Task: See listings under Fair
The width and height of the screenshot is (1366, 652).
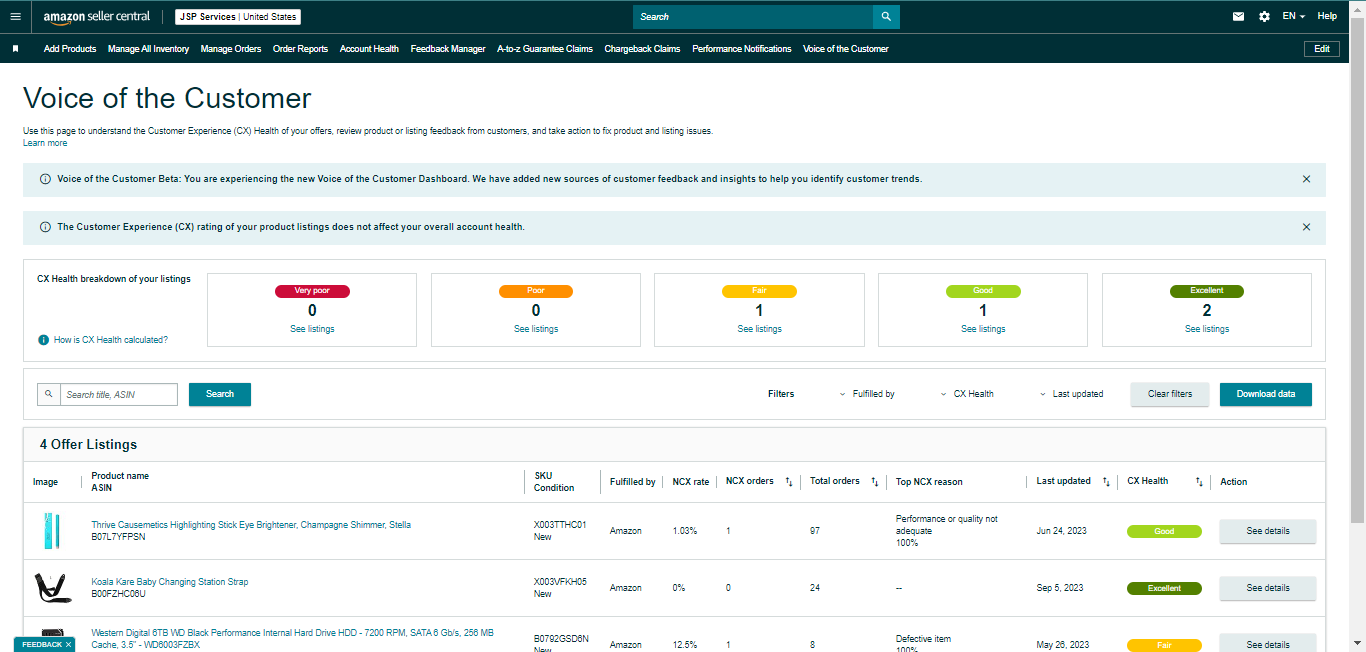Action: point(759,329)
